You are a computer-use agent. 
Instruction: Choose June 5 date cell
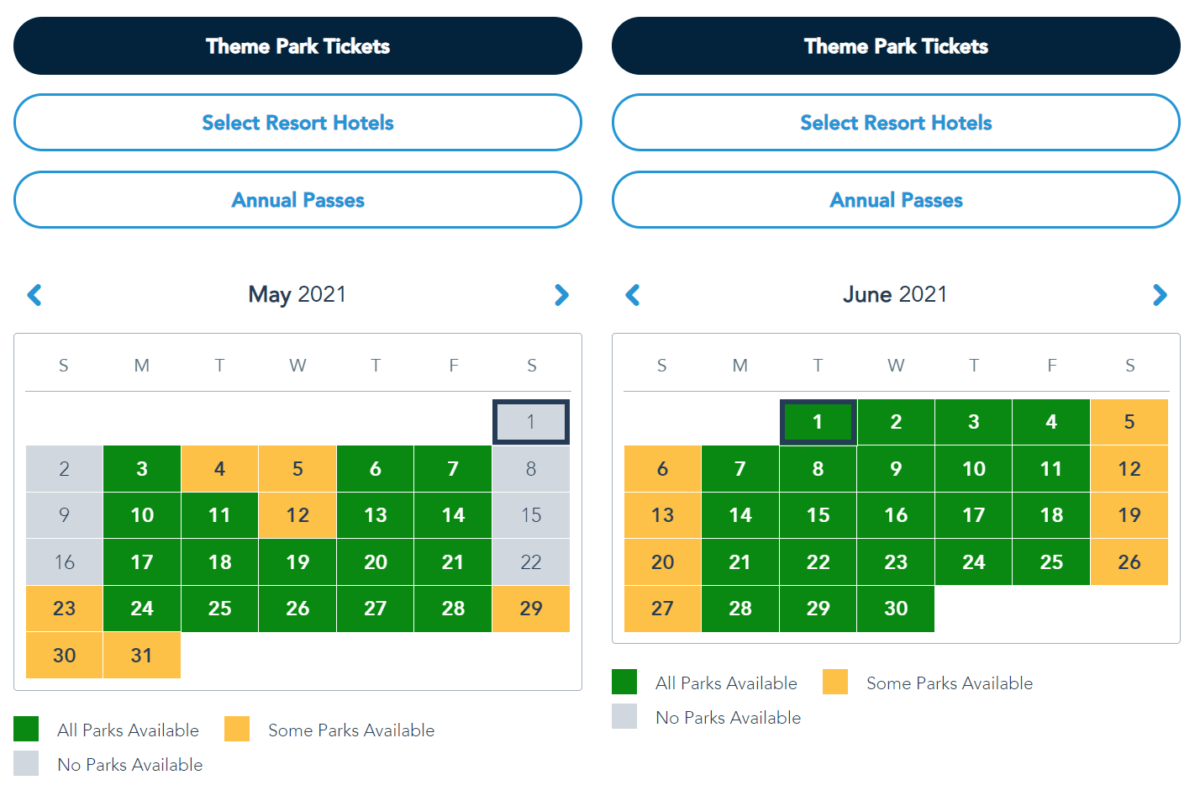1129,422
